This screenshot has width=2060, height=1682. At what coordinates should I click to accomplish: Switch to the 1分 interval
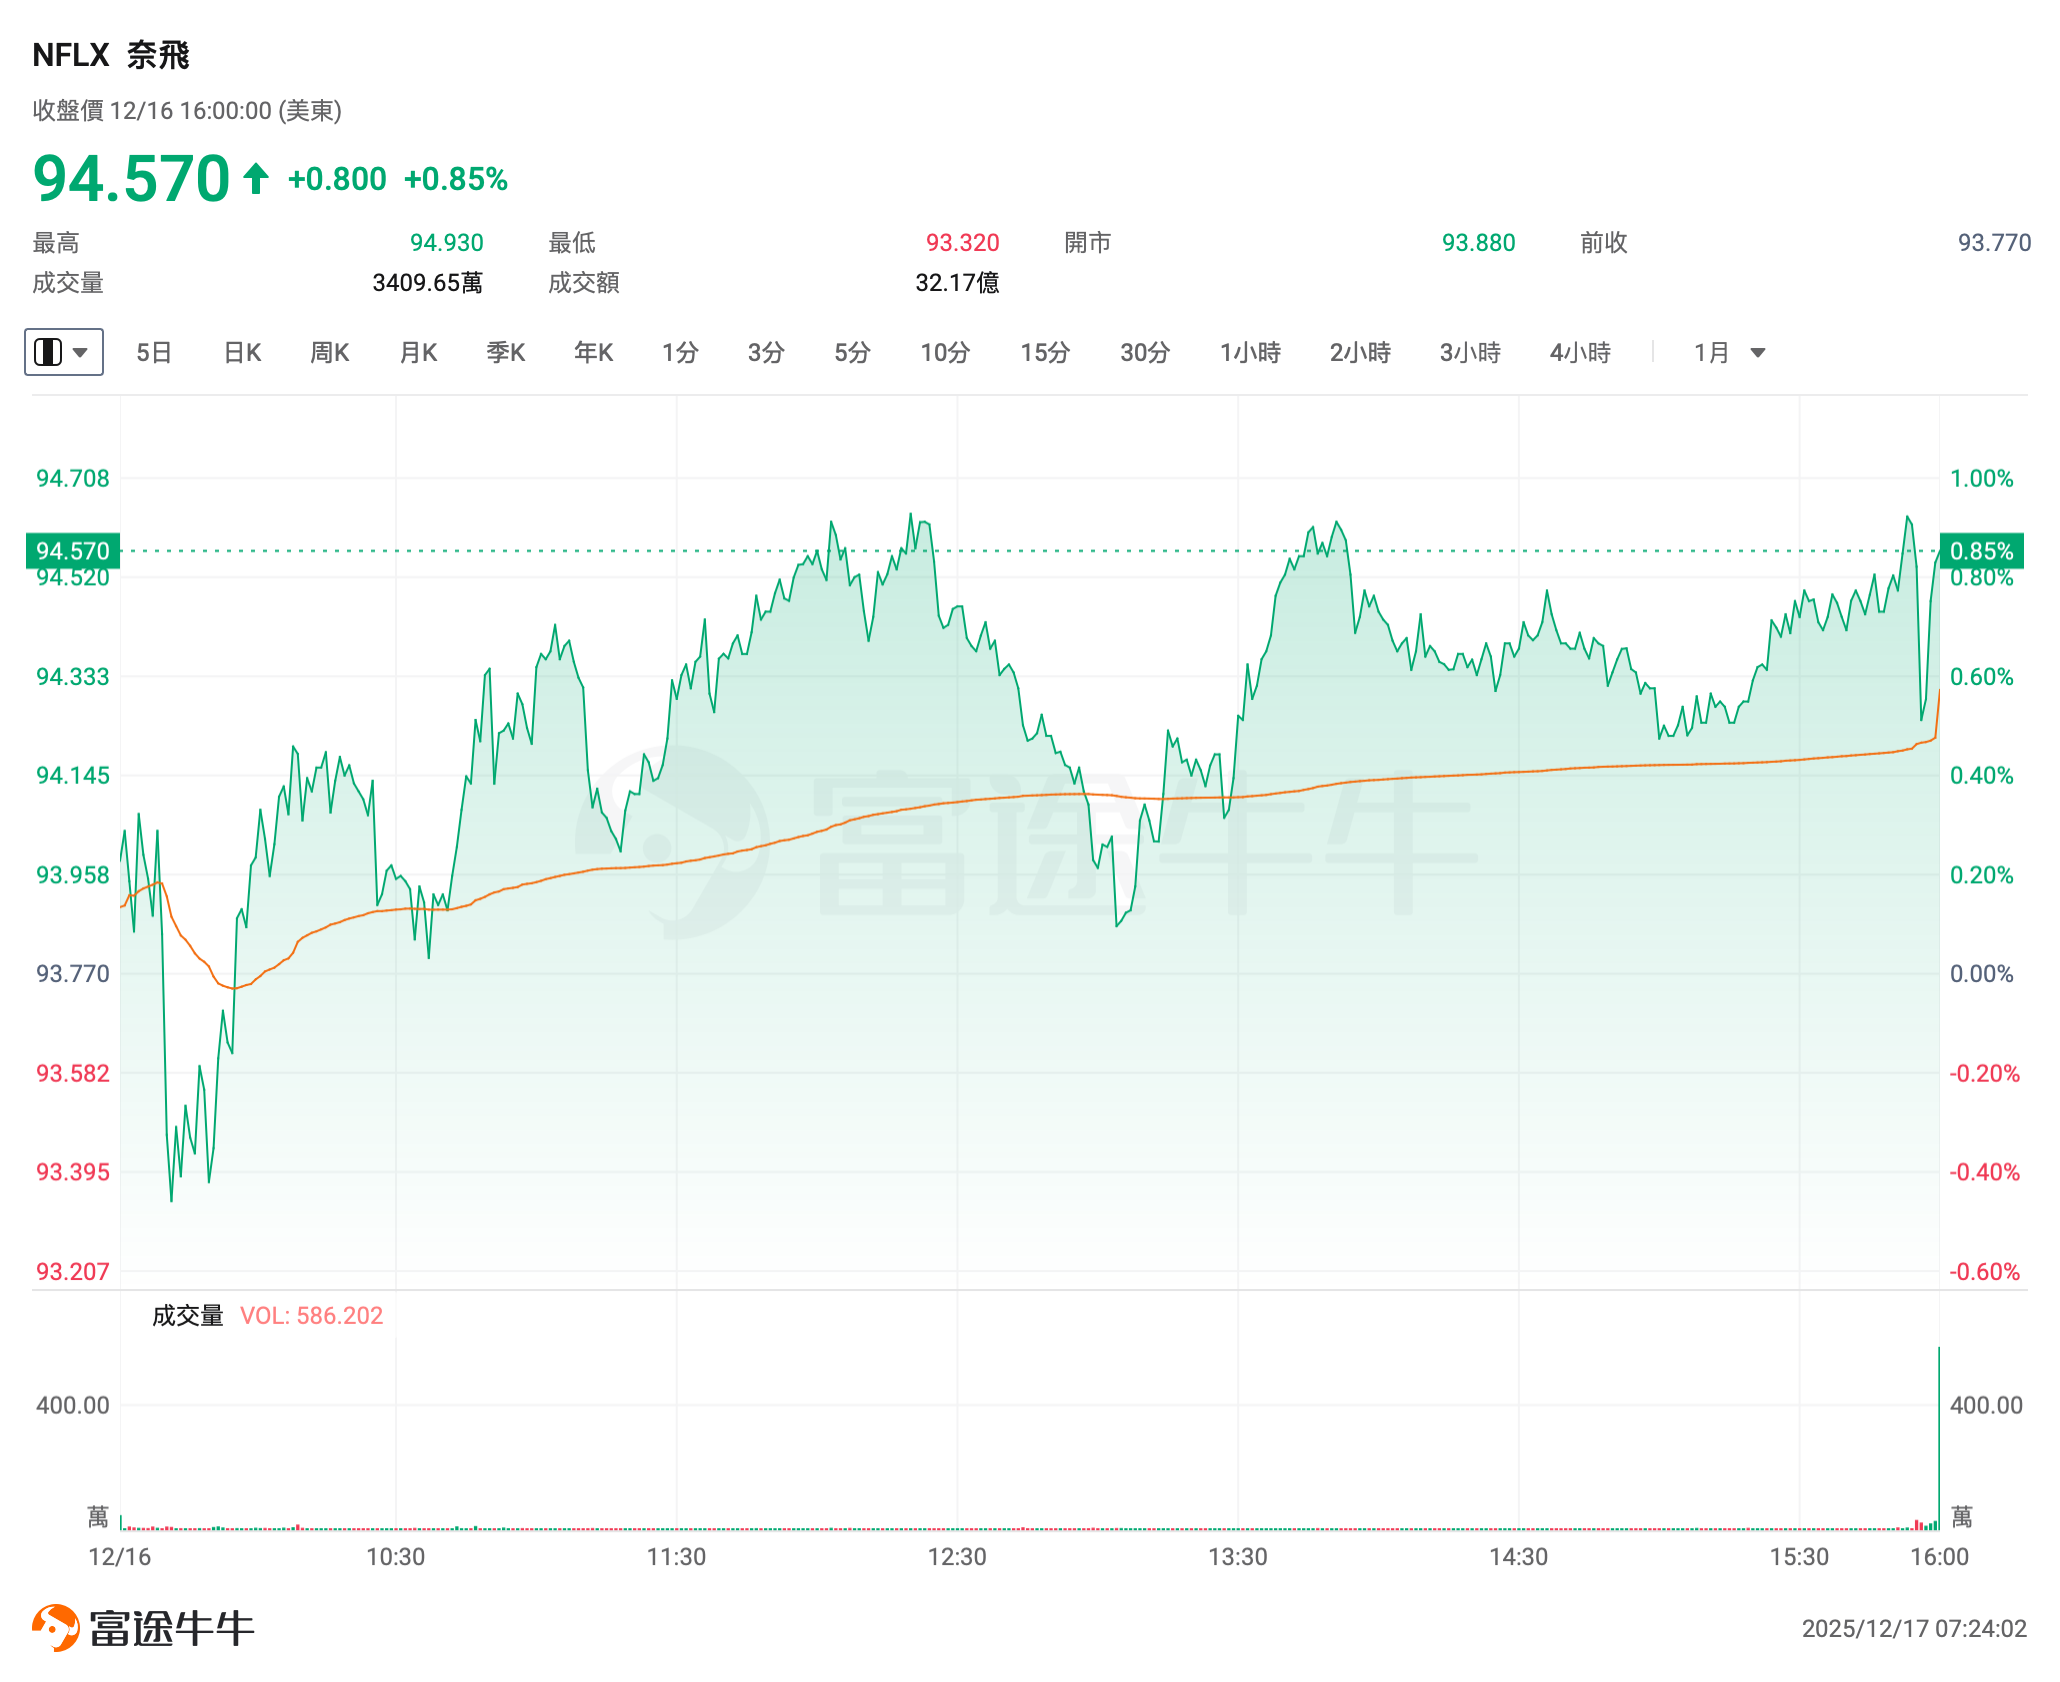(680, 353)
